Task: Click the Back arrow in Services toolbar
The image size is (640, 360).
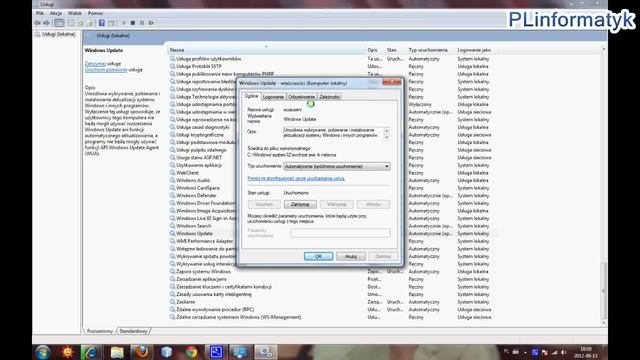Action: [38, 23]
